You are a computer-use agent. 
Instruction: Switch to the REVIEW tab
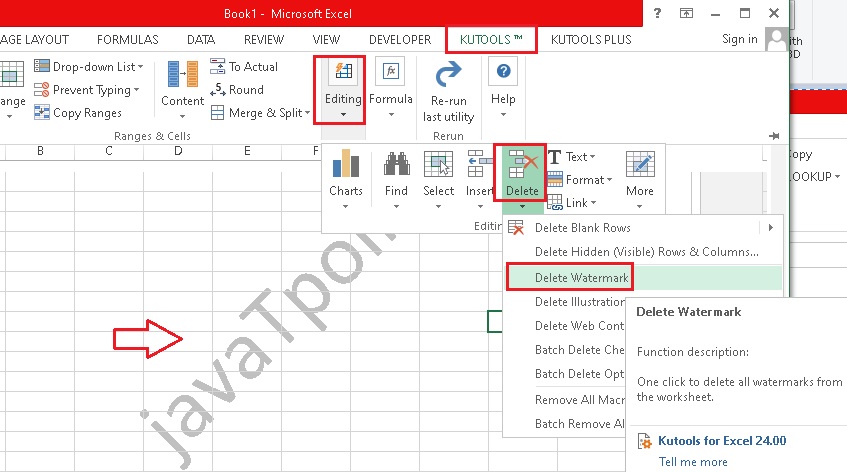tap(264, 39)
